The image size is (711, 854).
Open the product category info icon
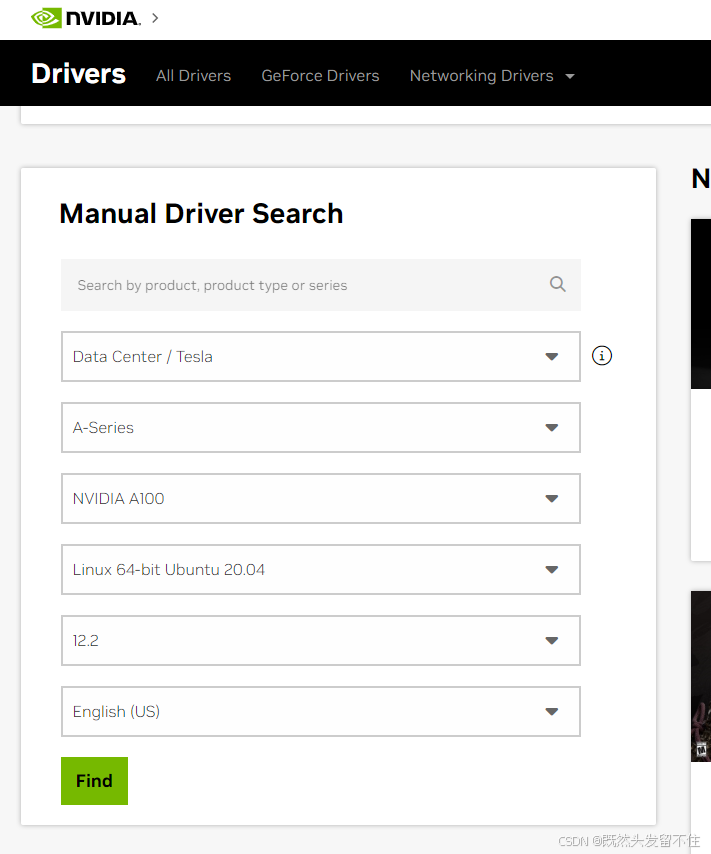point(601,356)
